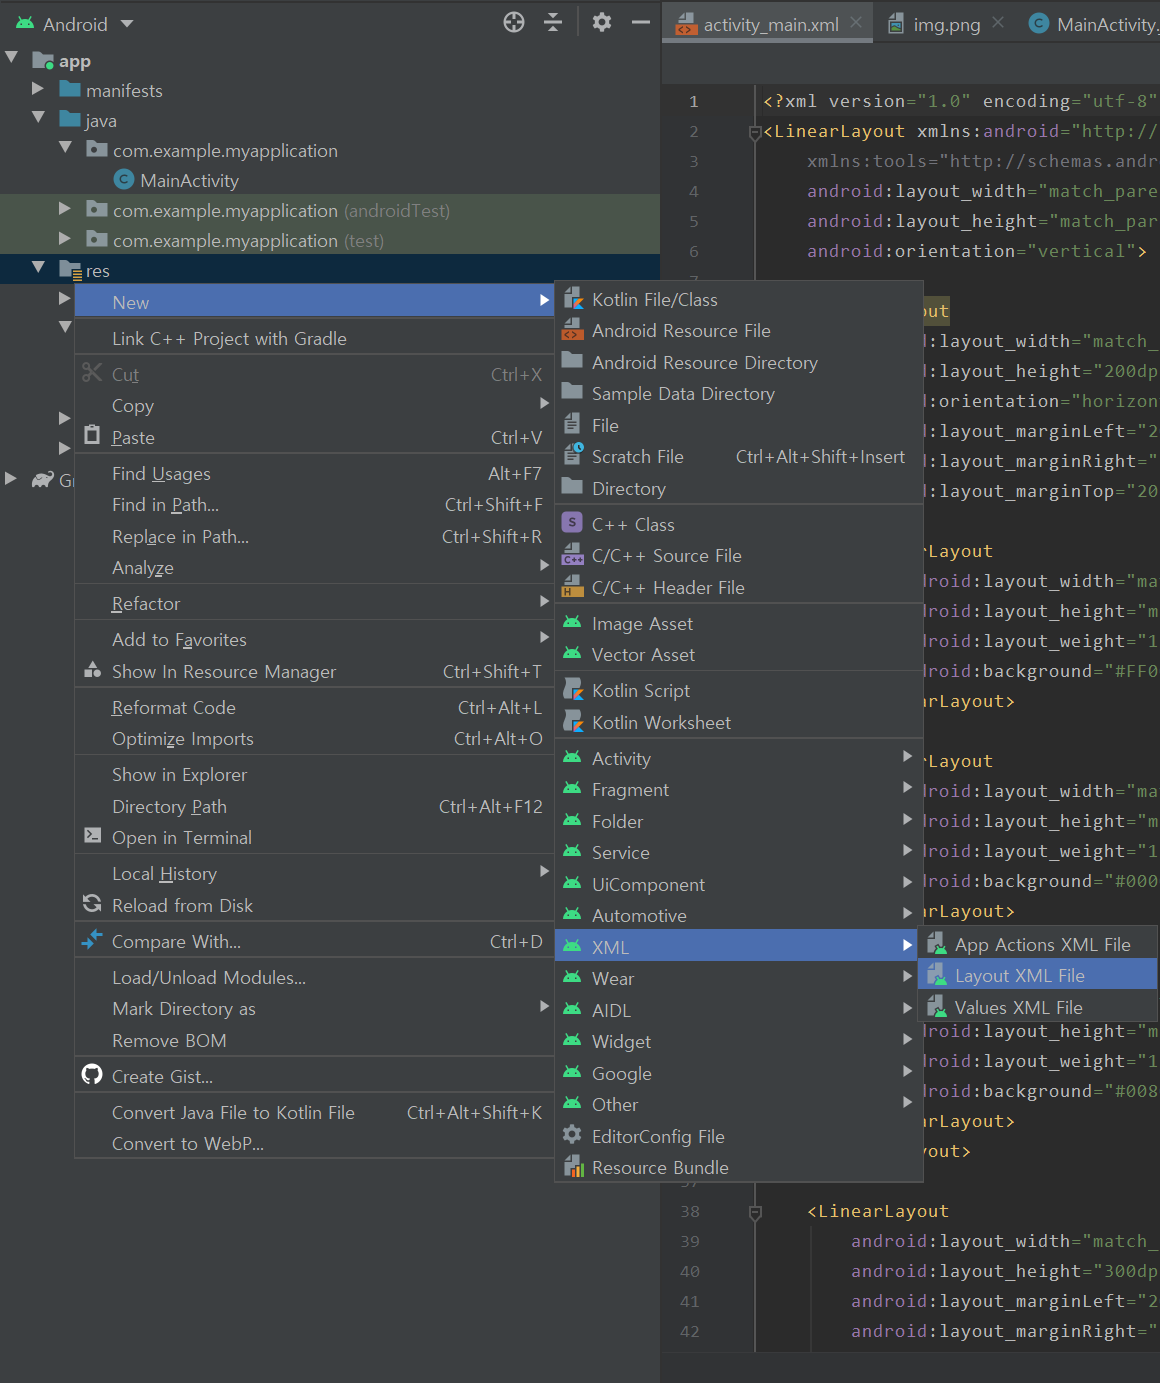Select Optimize Imports entry
This screenshot has width=1160, height=1383.
(x=314, y=739)
